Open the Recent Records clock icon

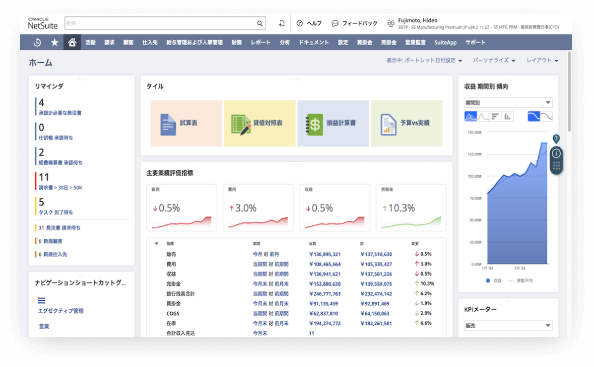pos(37,42)
